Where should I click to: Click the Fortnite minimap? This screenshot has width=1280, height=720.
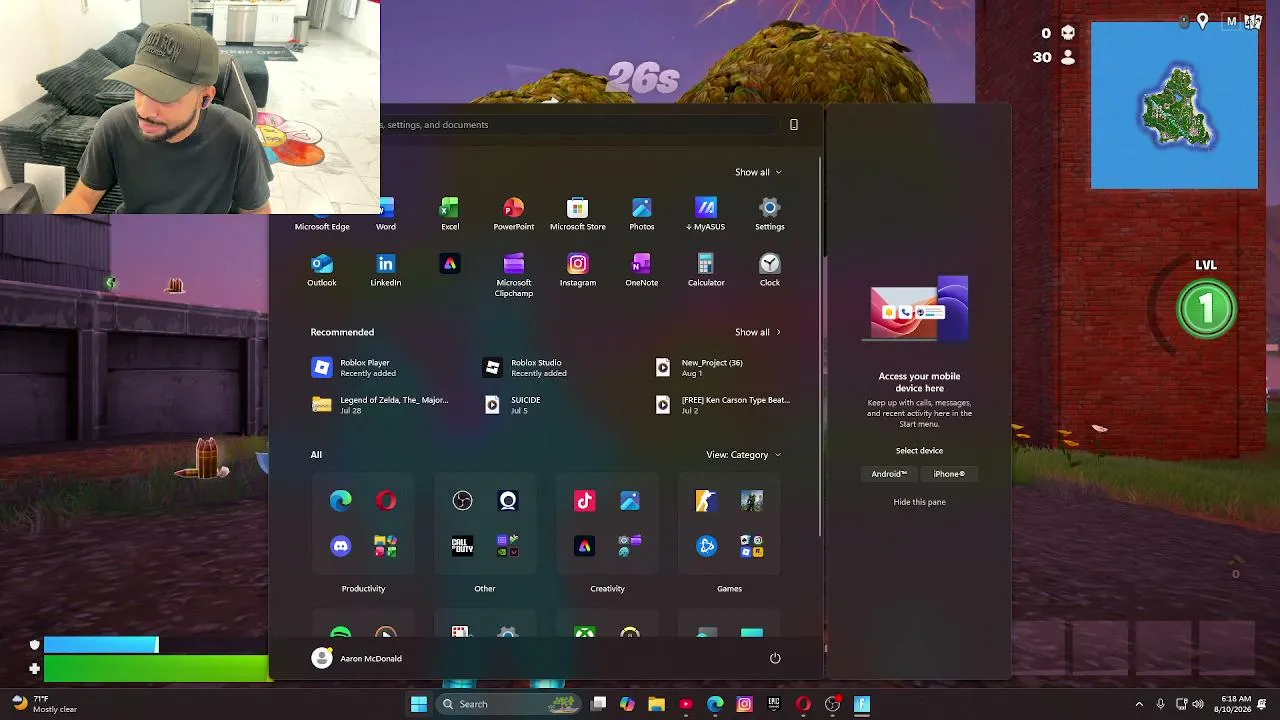1174,105
